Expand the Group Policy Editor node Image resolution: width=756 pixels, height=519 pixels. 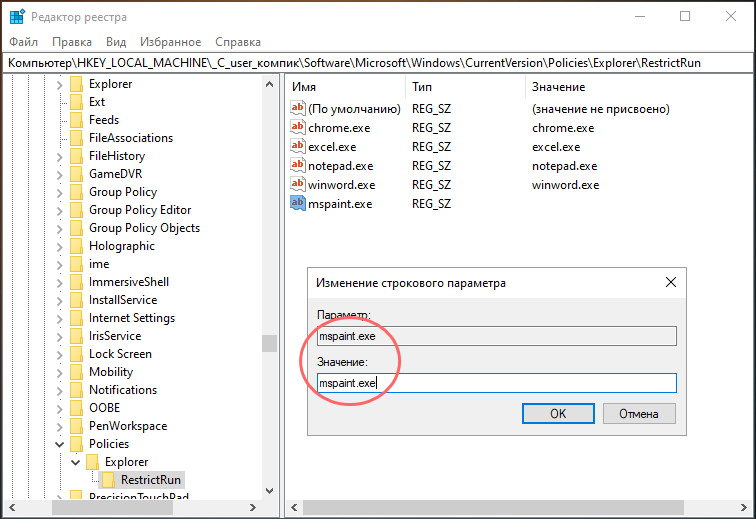click(x=59, y=211)
